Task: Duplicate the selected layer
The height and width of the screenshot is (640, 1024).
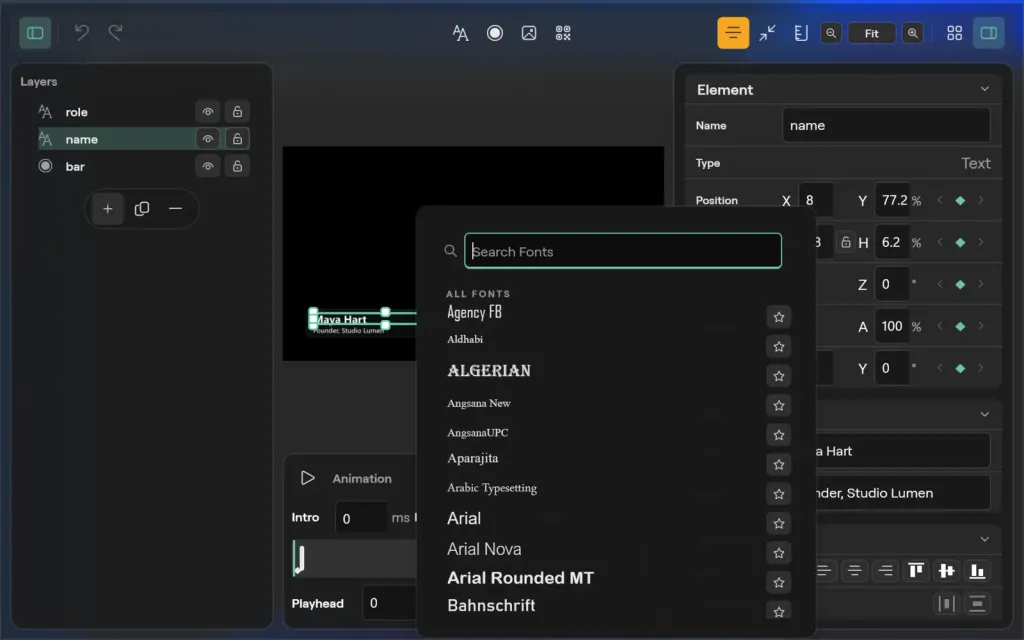Action: tap(142, 209)
